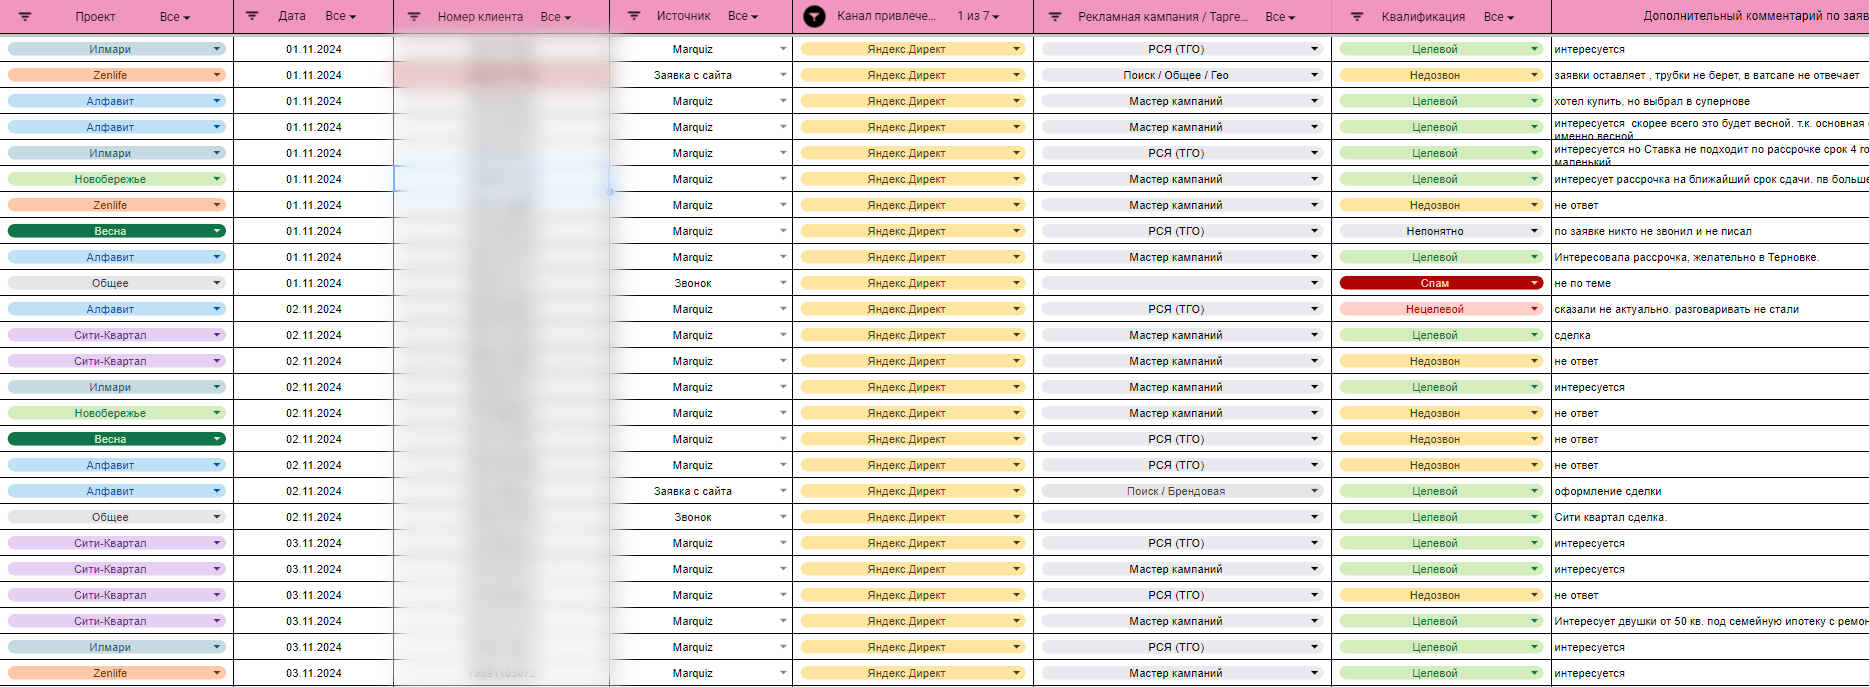The height and width of the screenshot is (687, 1870).
Task: Open filter icon for Рекламная кампания column
Action: click(x=1055, y=17)
